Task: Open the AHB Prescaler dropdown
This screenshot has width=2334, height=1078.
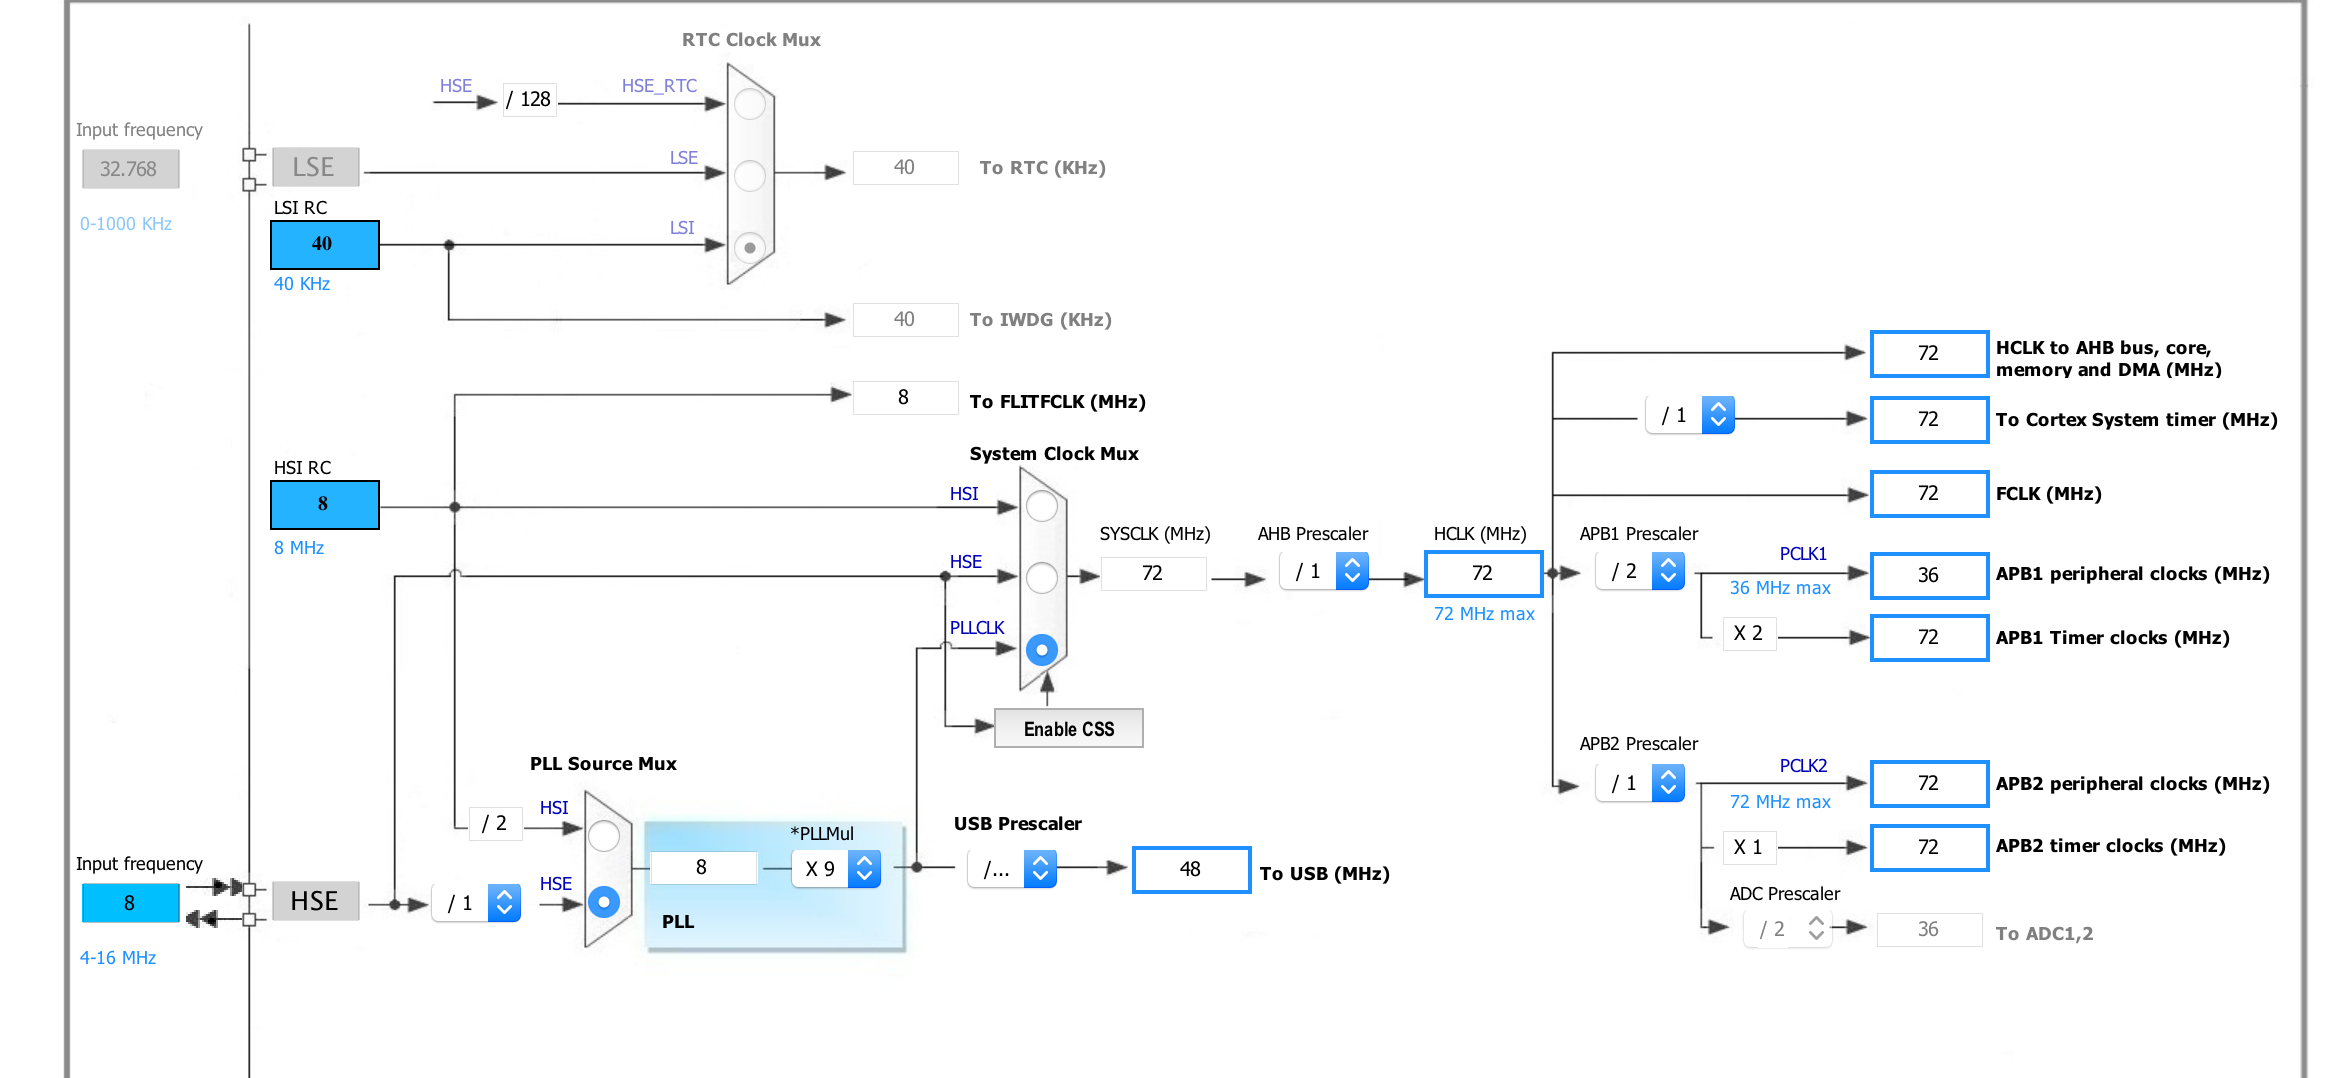Action: point(1324,572)
